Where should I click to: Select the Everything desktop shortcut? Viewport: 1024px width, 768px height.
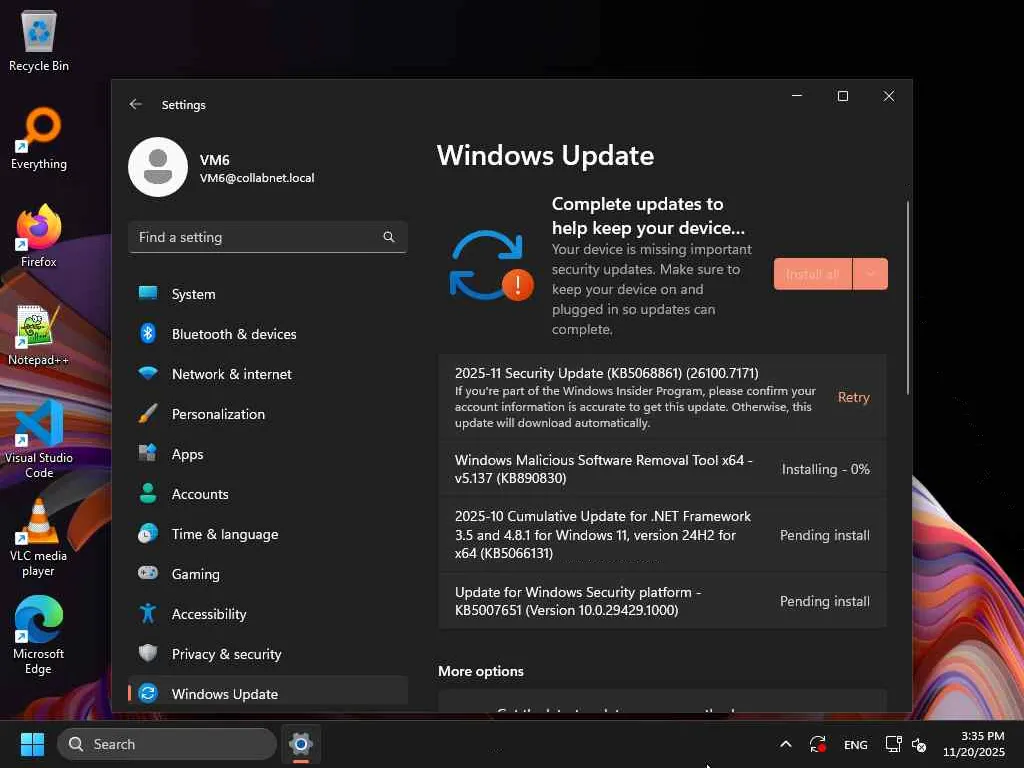coord(39,138)
